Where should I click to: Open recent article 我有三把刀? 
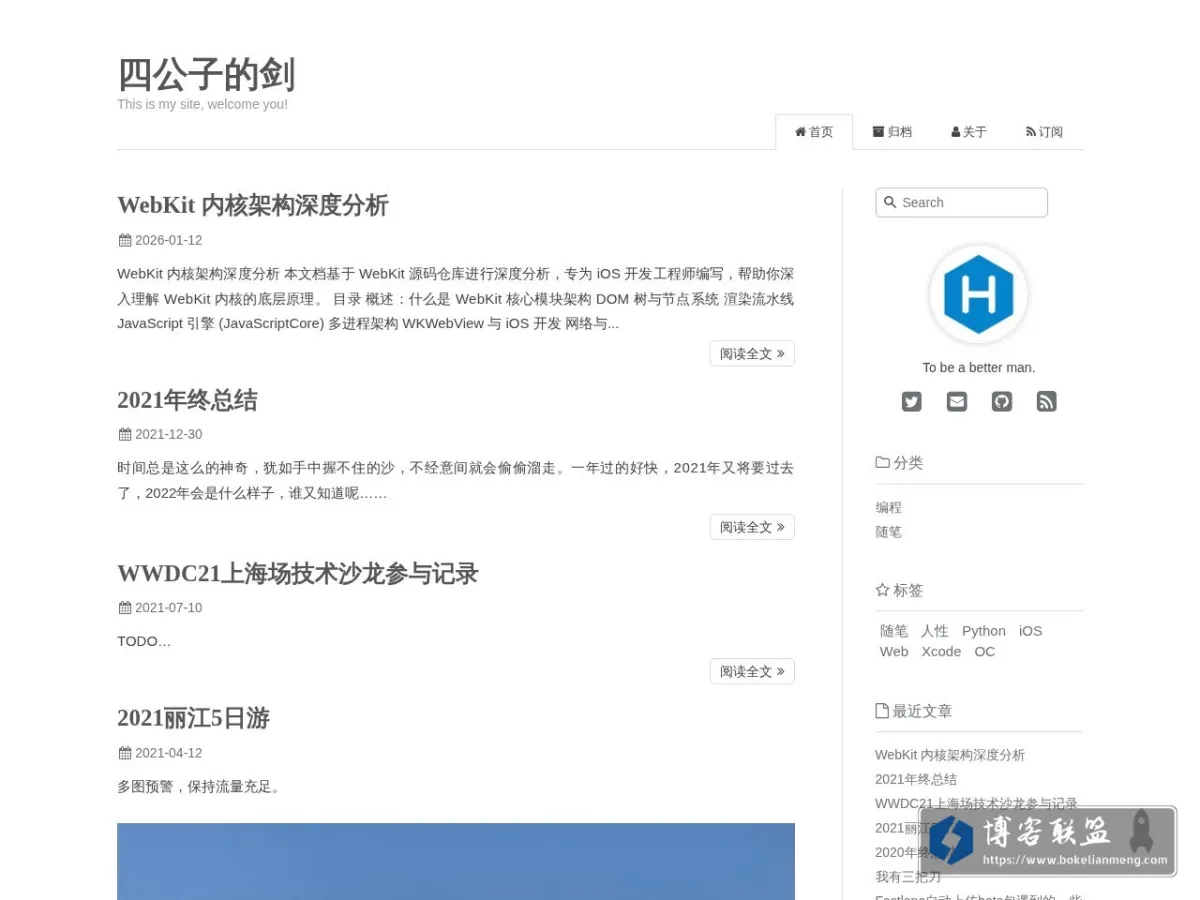[908, 876]
